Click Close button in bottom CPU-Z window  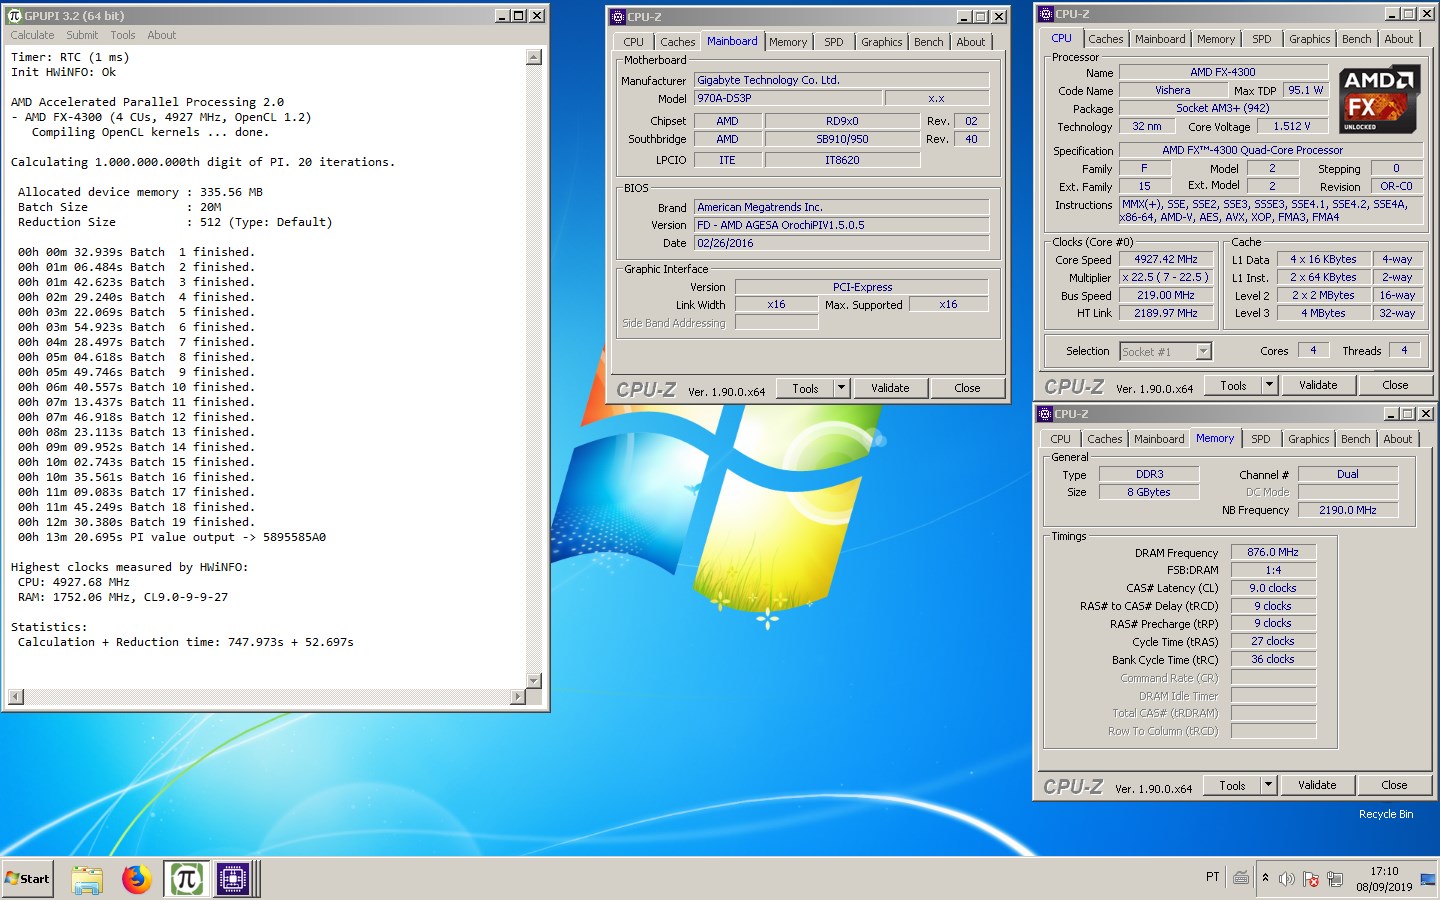pyautogui.click(x=1394, y=785)
